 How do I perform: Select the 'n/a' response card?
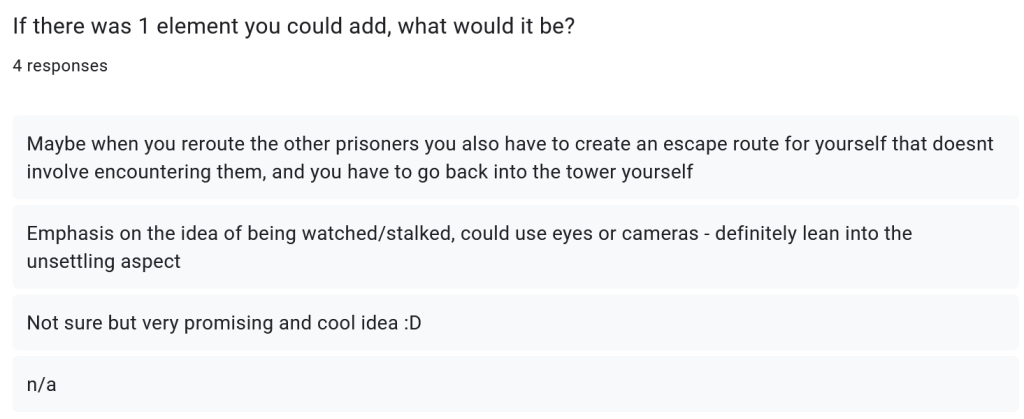click(x=515, y=384)
